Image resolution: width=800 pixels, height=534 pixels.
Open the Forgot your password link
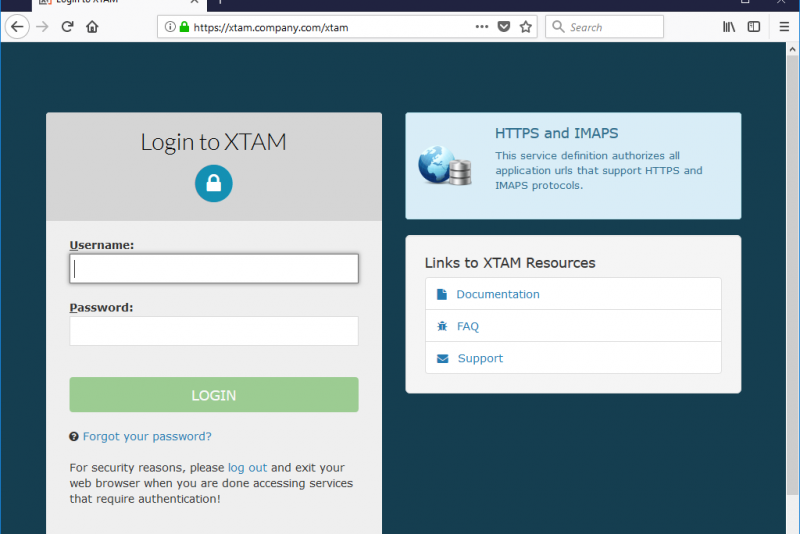click(147, 436)
